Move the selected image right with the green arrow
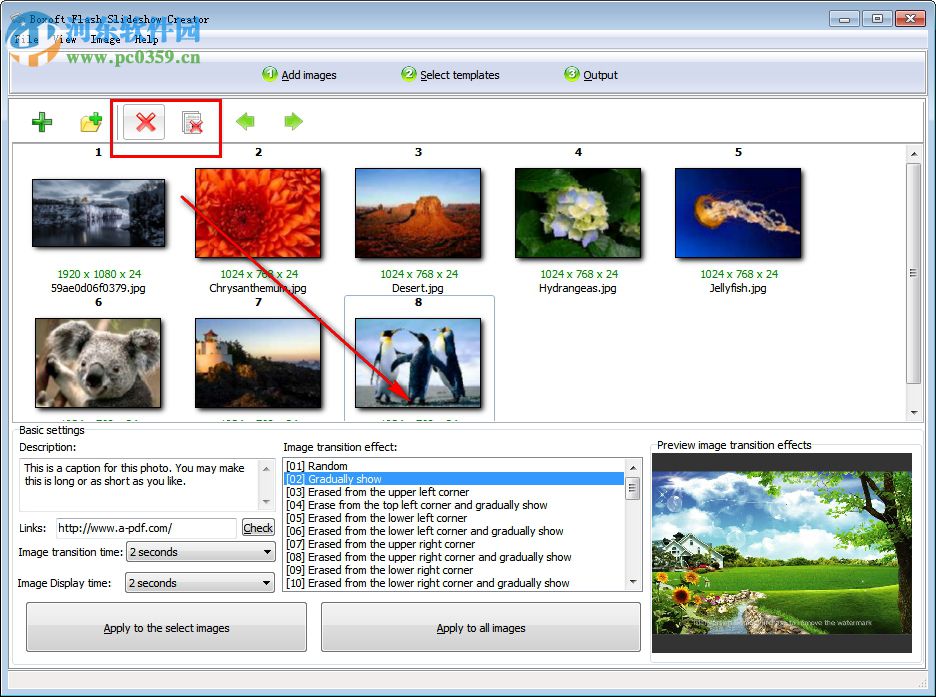 293,122
